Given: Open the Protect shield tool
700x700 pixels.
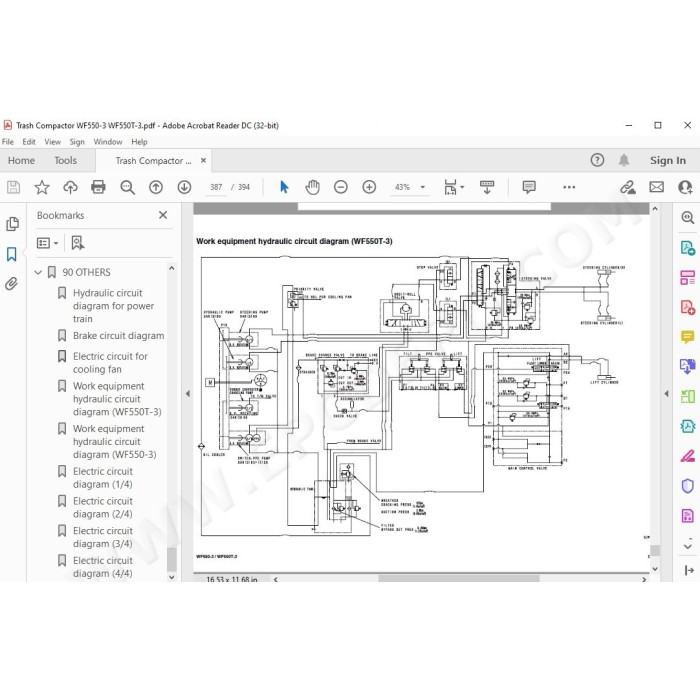Looking at the screenshot, I should (688, 486).
